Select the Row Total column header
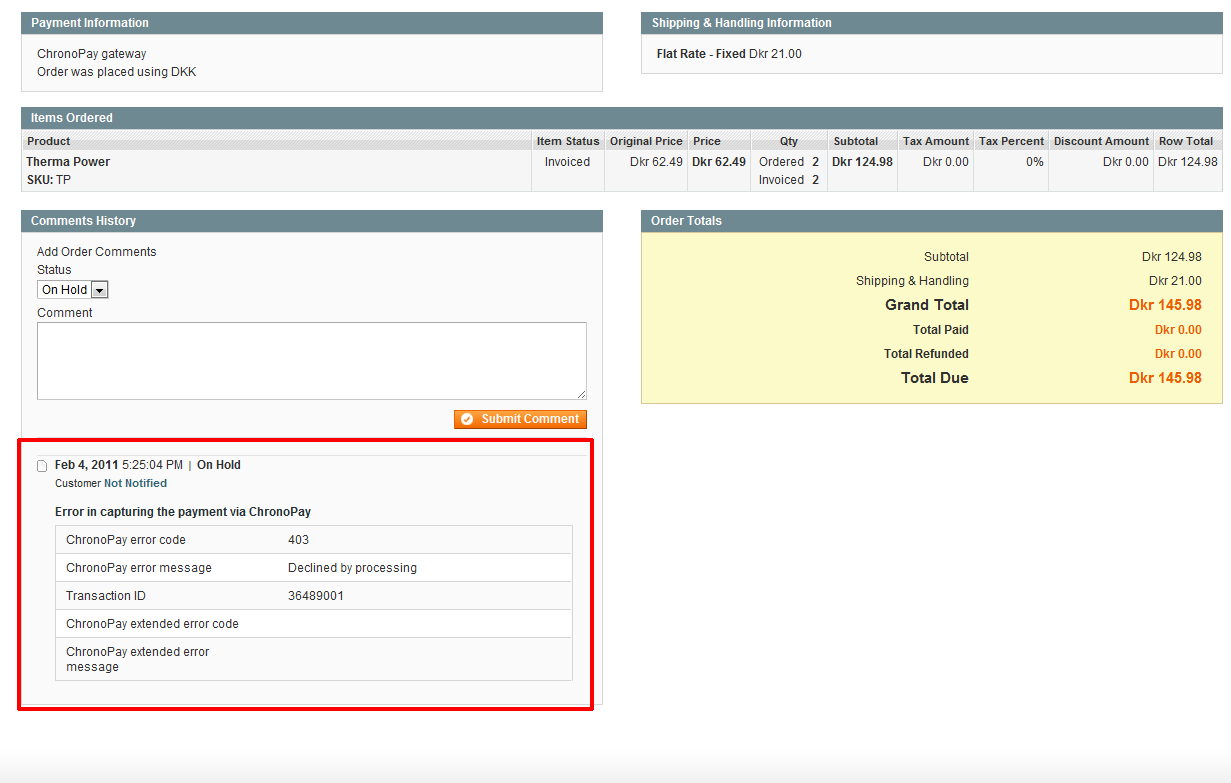 (1186, 141)
